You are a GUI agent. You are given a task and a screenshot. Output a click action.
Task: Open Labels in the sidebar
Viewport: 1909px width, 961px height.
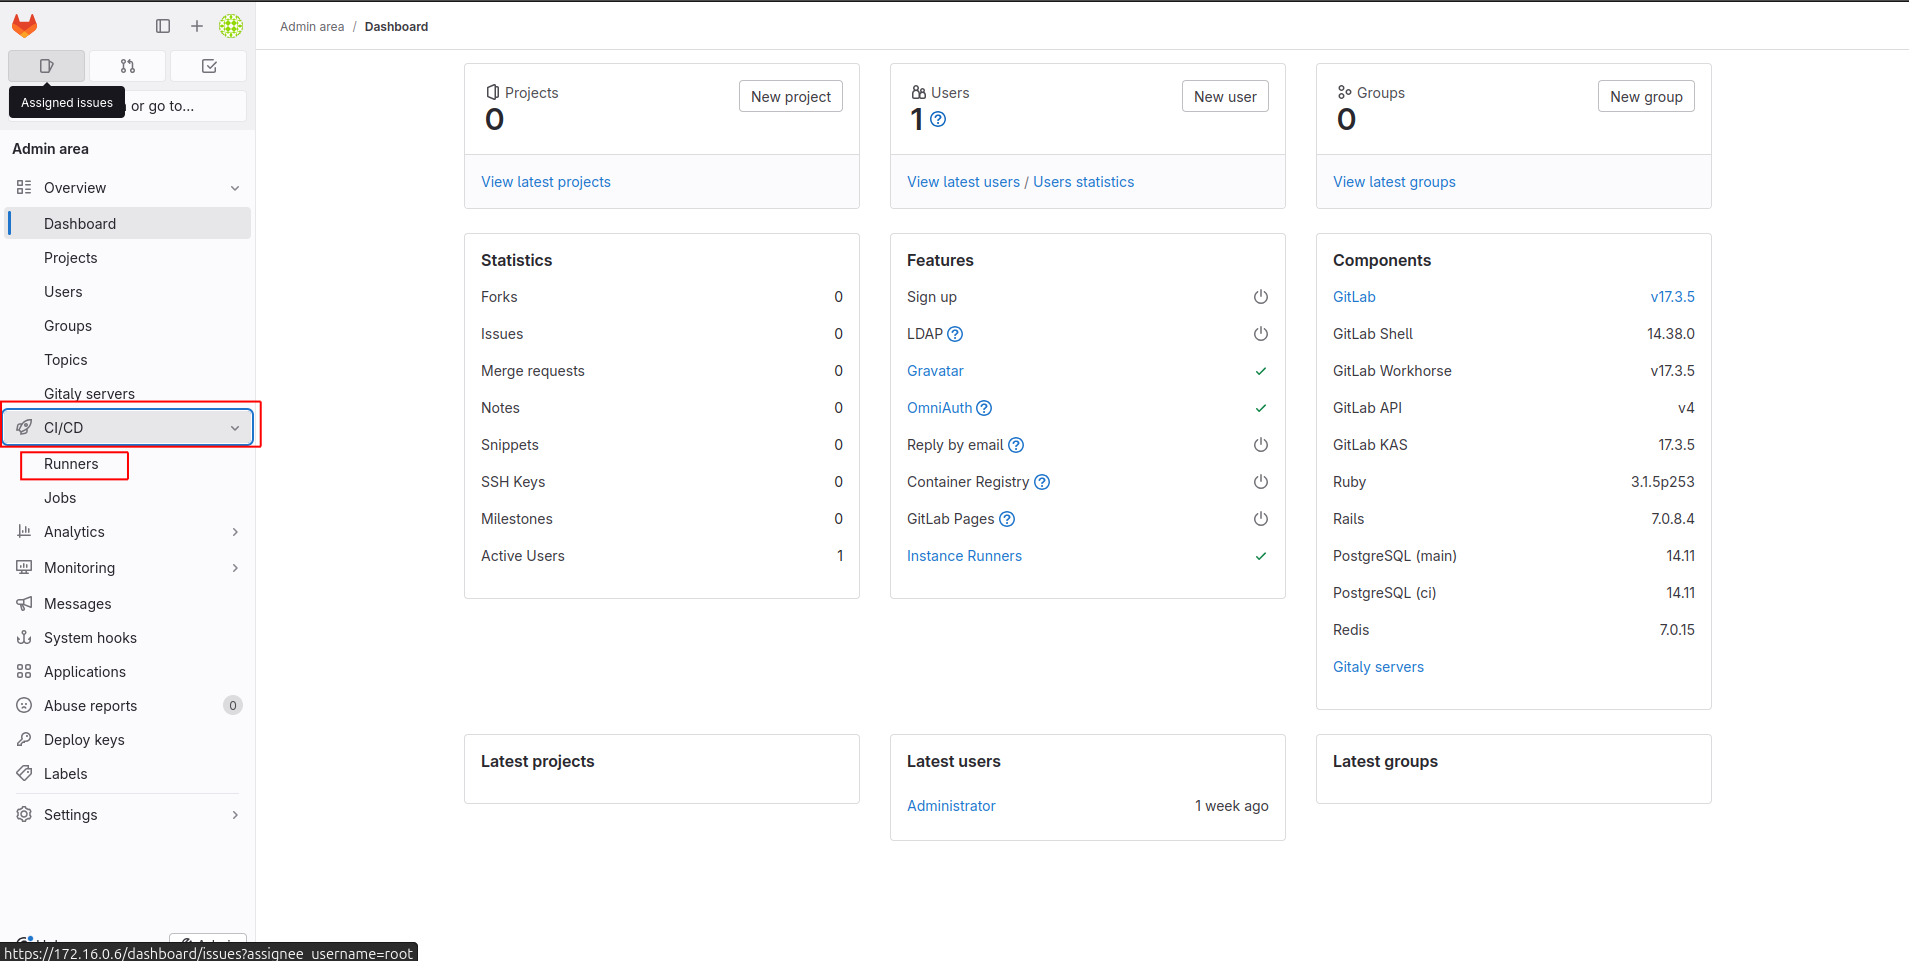tap(128, 774)
